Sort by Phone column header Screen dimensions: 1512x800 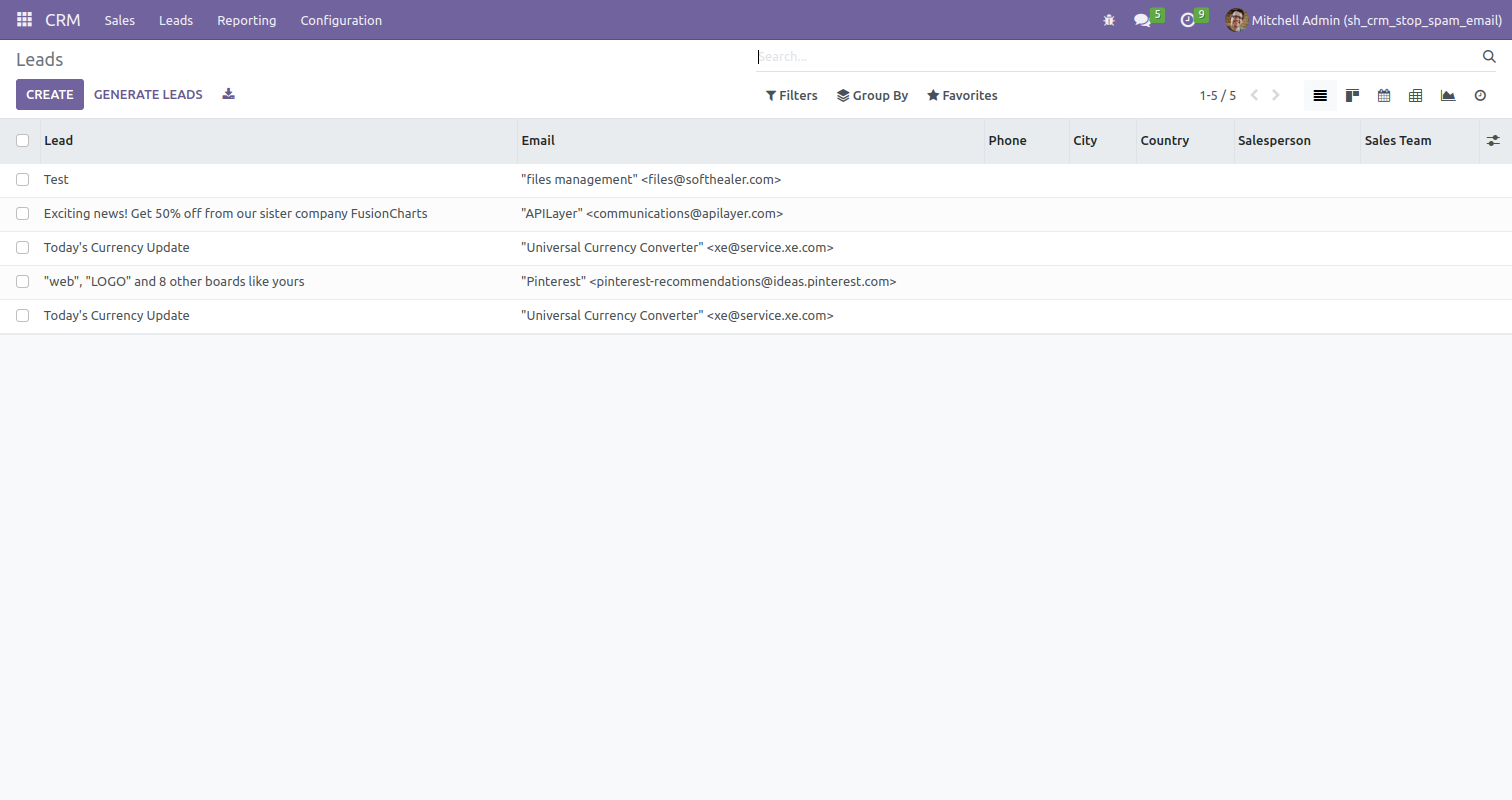pos(1026,141)
